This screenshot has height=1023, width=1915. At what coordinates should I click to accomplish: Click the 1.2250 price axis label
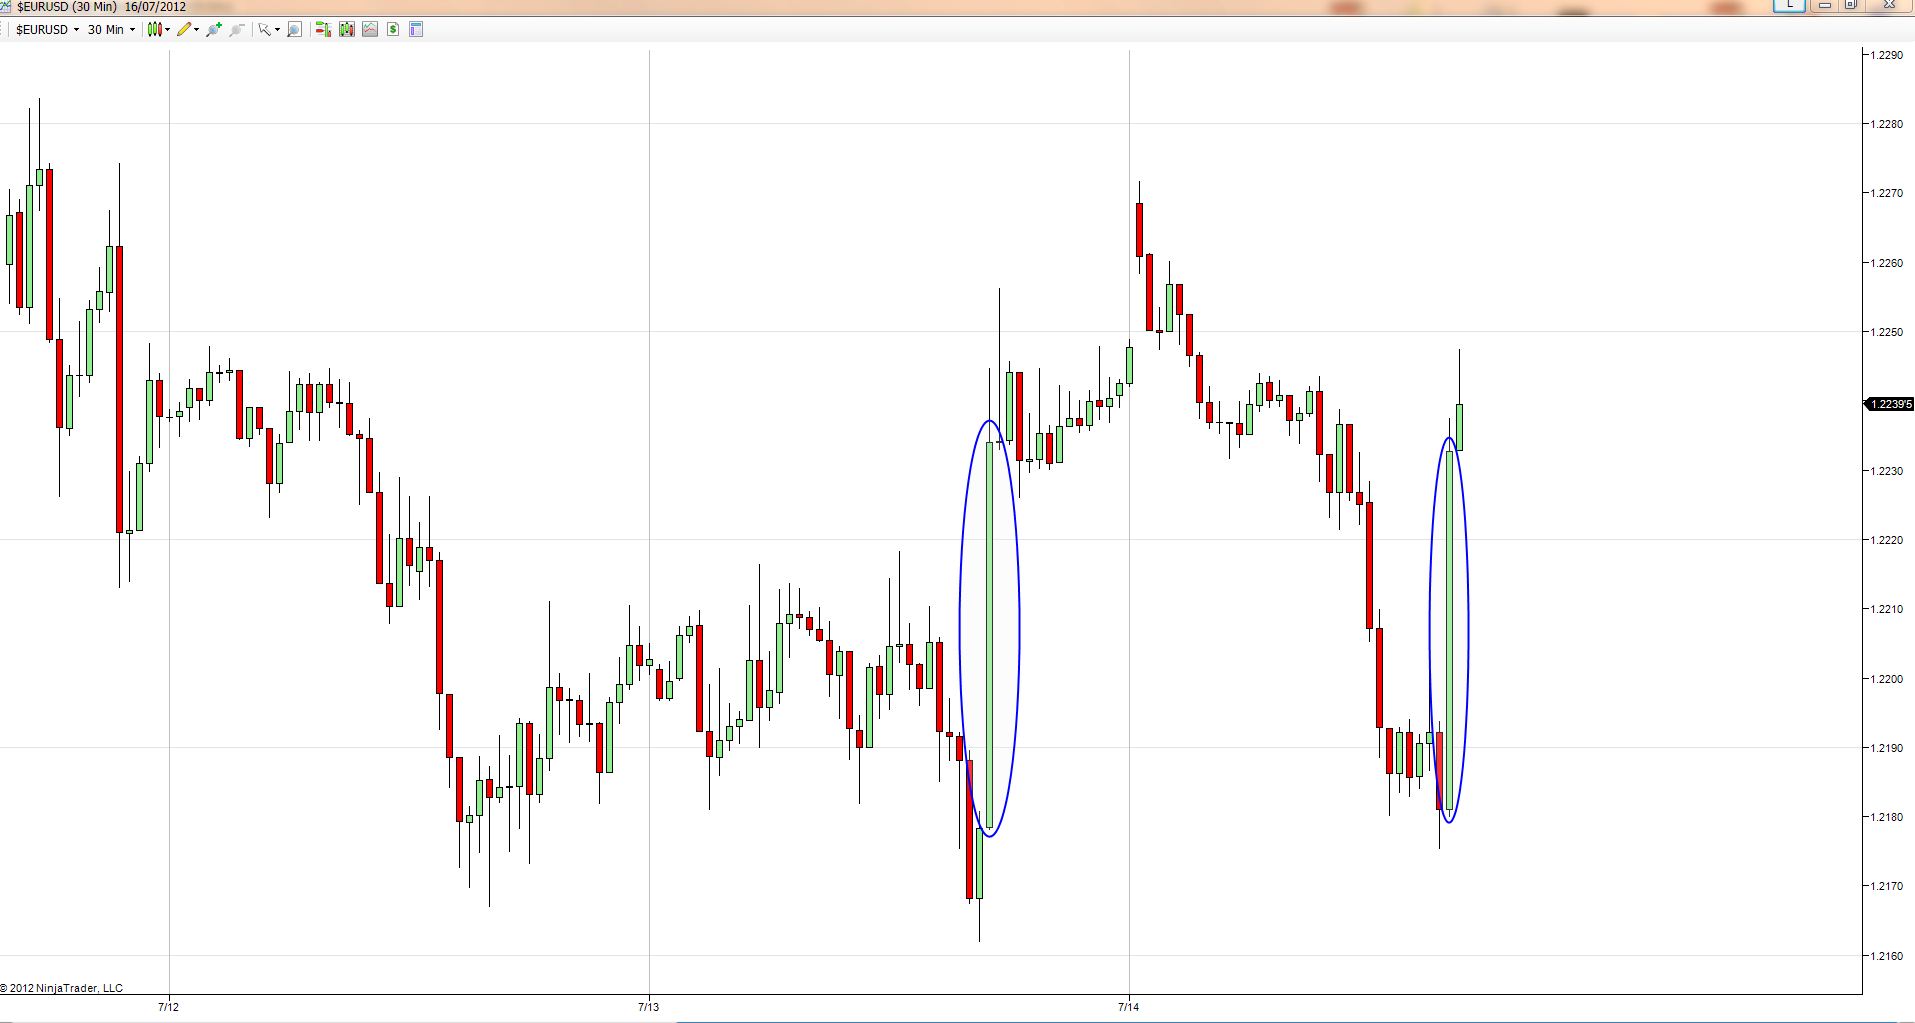pyautogui.click(x=1886, y=332)
